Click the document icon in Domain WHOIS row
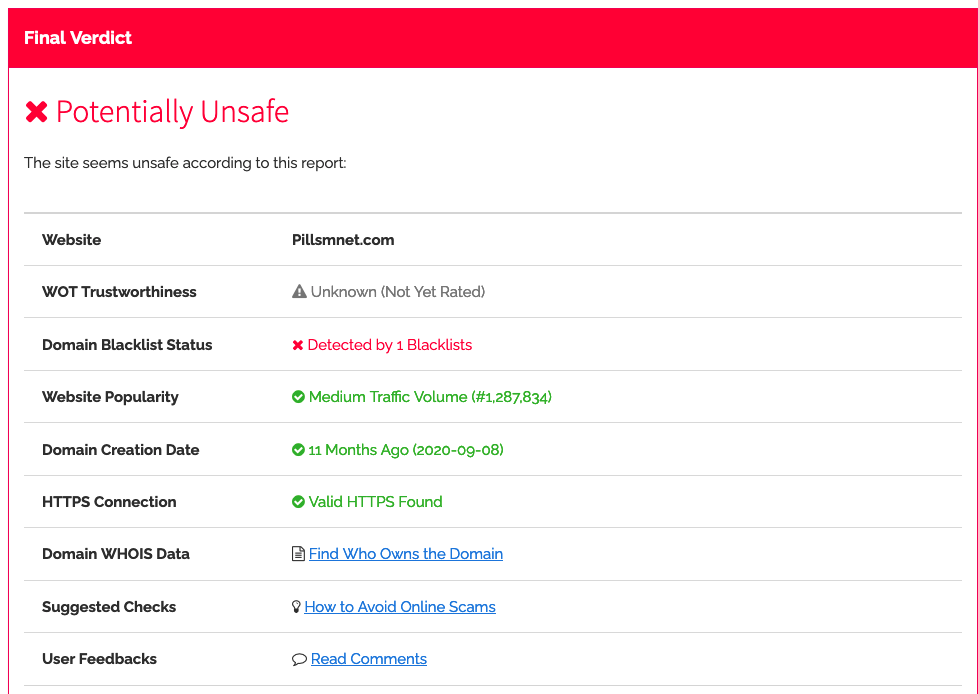The width and height of the screenshot is (978, 694). tap(298, 554)
